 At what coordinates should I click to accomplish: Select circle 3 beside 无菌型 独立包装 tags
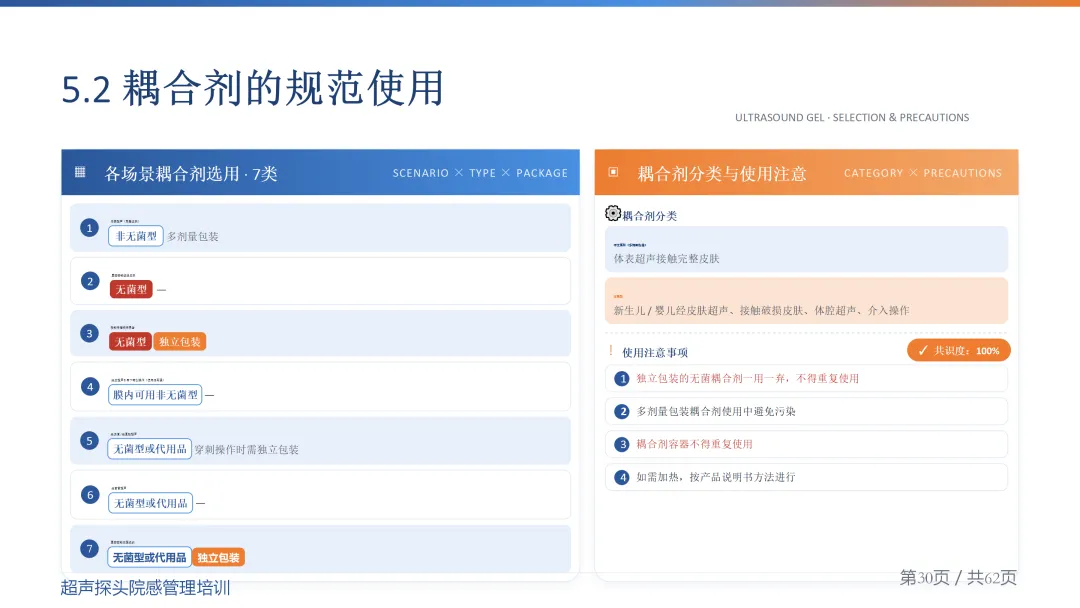[x=90, y=334]
